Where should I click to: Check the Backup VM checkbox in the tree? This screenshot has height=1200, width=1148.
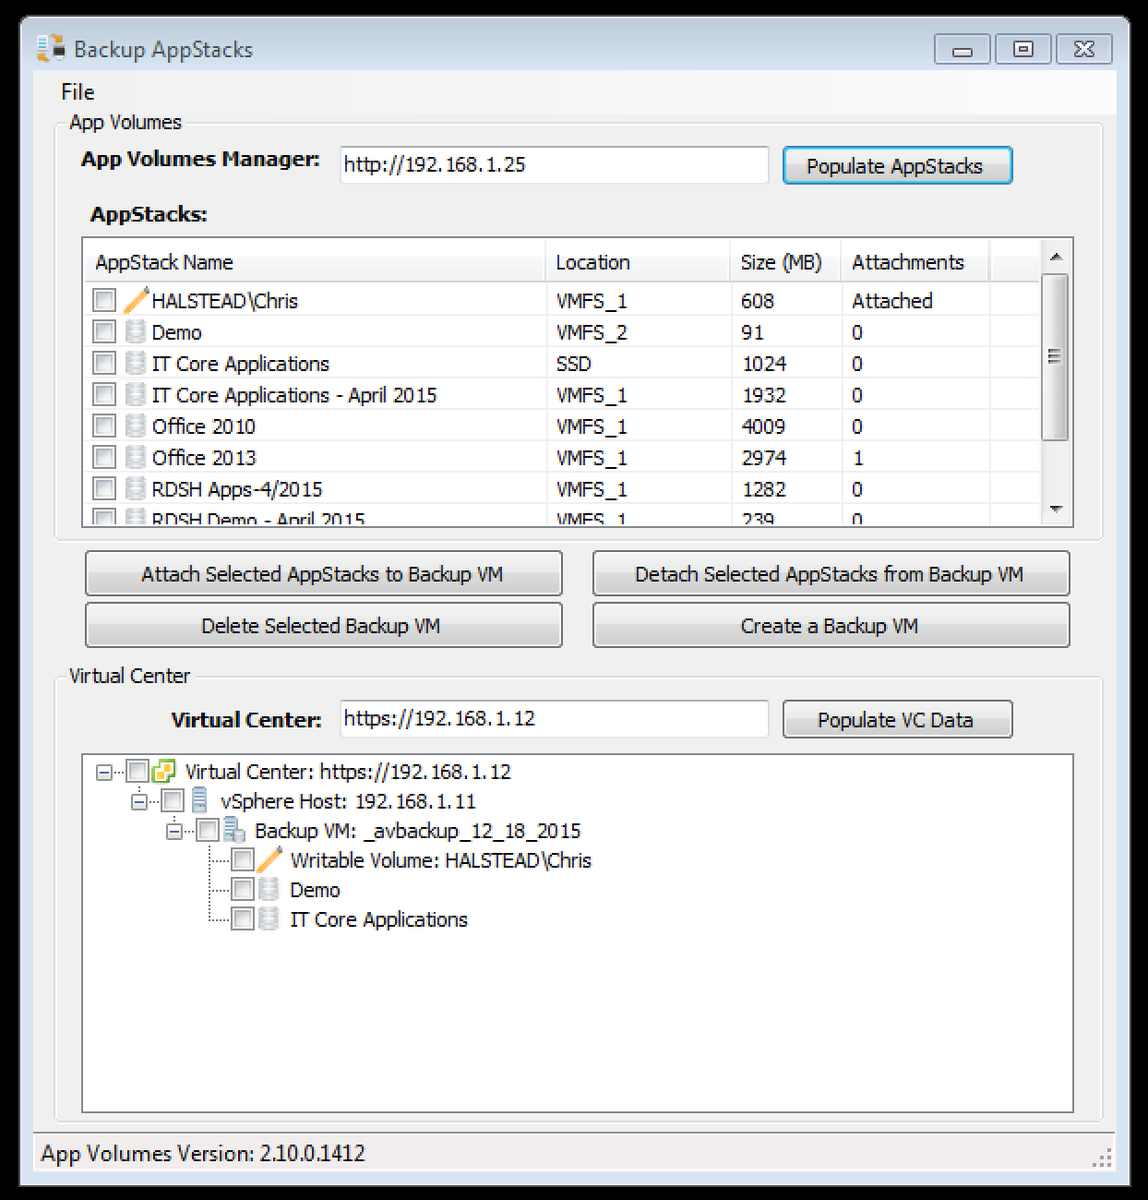(207, 830)
